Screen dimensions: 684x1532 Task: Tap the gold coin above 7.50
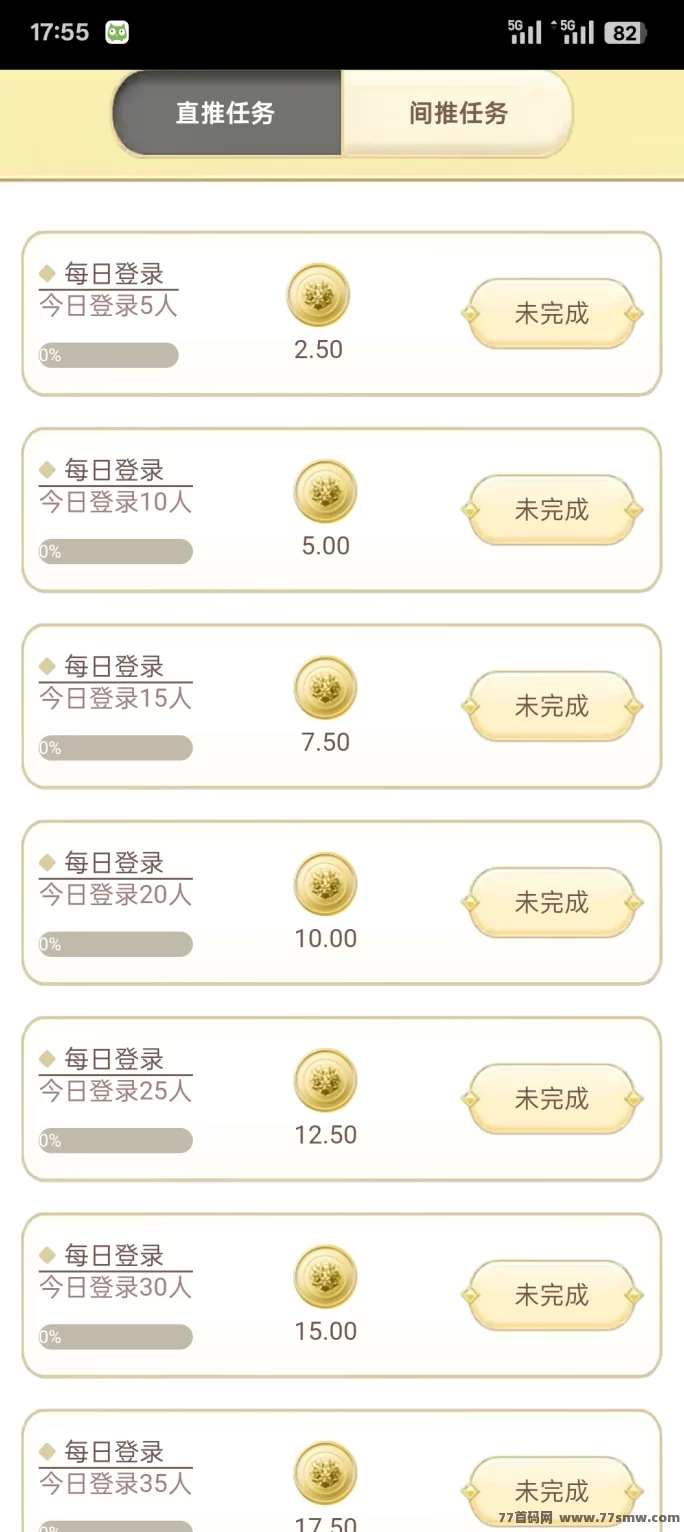click(325, 688)
